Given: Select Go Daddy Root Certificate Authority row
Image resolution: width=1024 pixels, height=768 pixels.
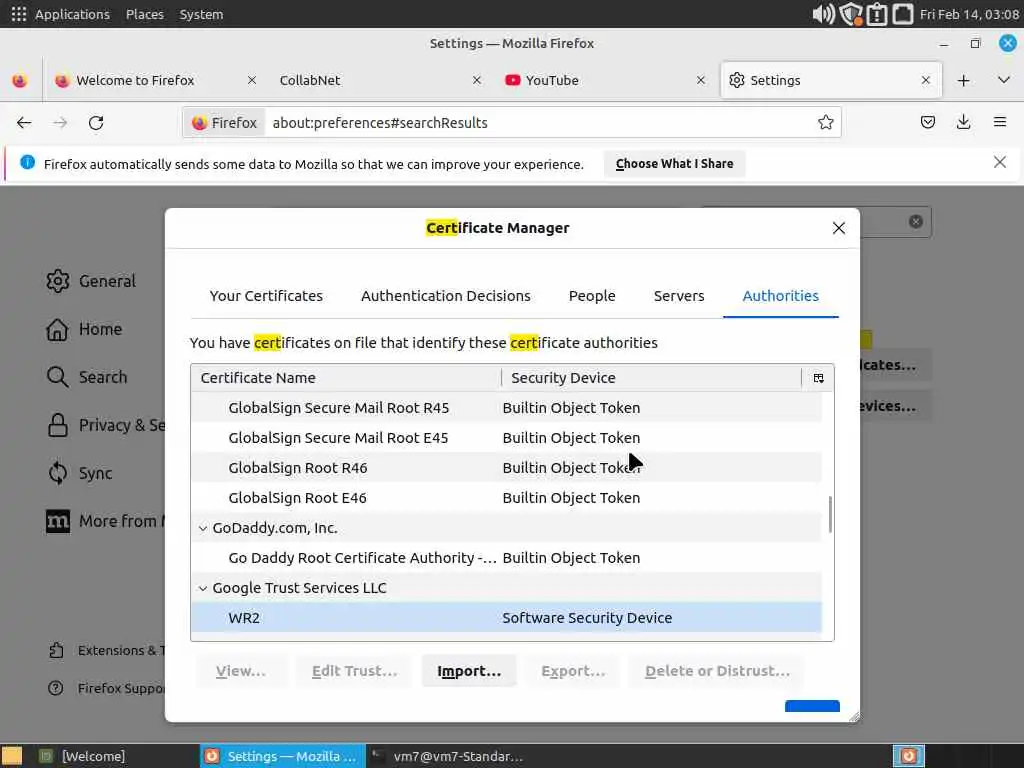Looking at the screenshot, I should pos(506,558).
